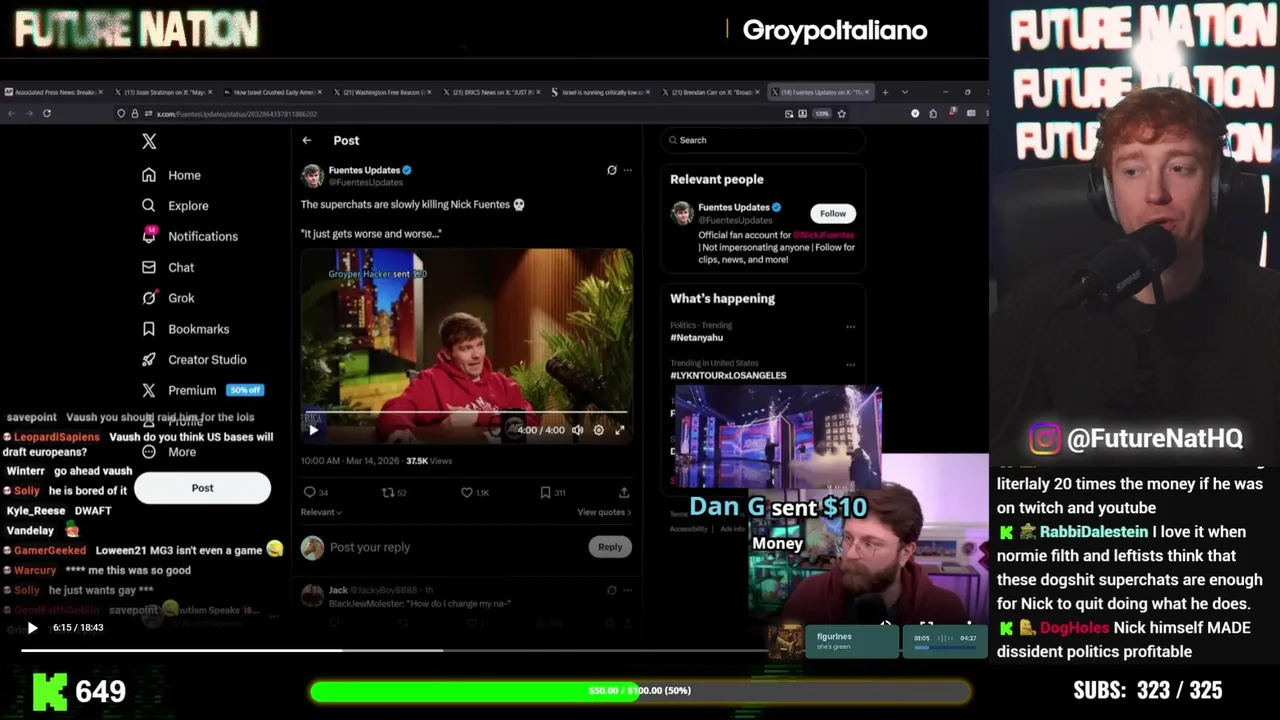The width and height of the screenshot is (1280, 720).
Task: Click the Home house icon
Action: 149,175
